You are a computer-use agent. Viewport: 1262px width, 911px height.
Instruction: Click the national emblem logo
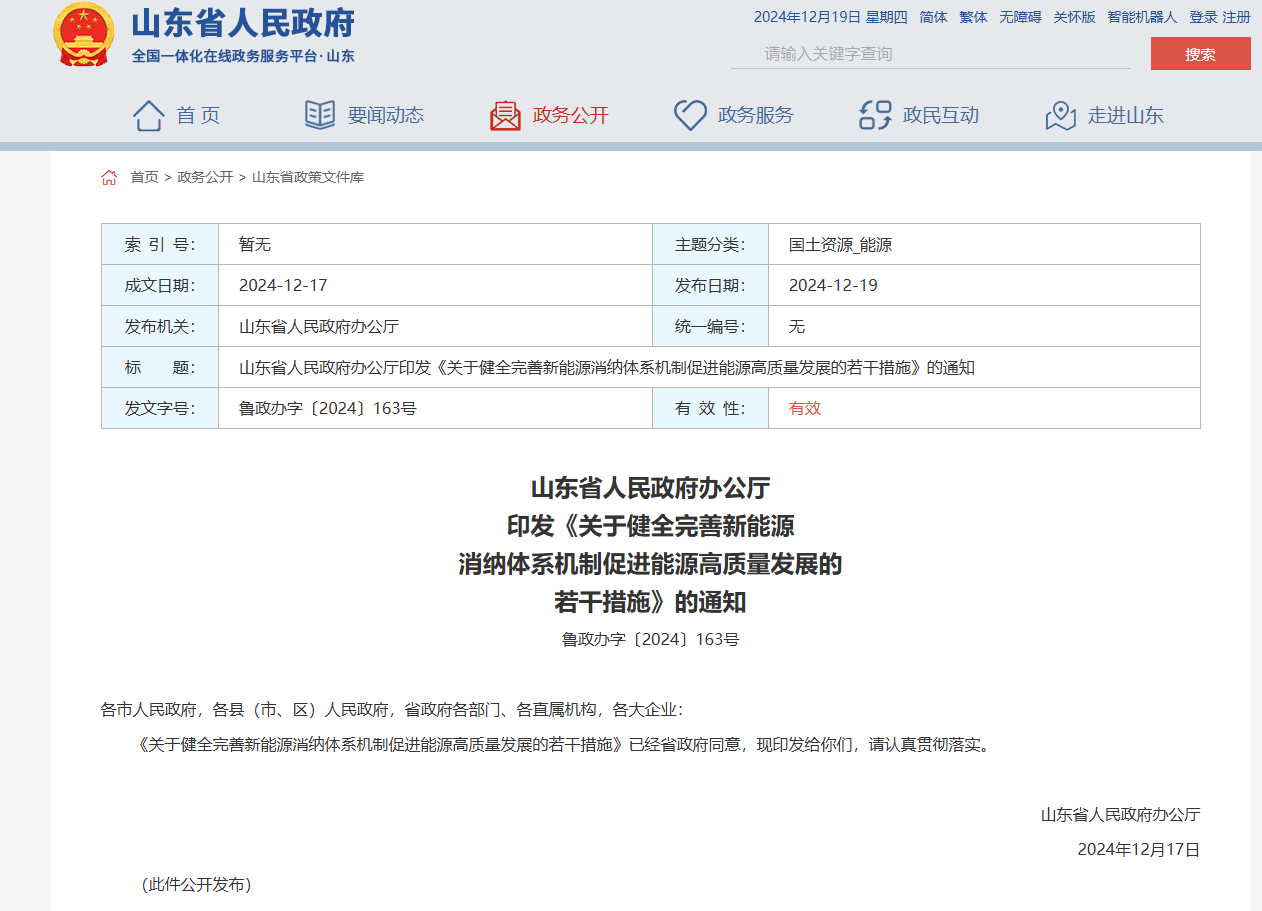tap(84, 34)
